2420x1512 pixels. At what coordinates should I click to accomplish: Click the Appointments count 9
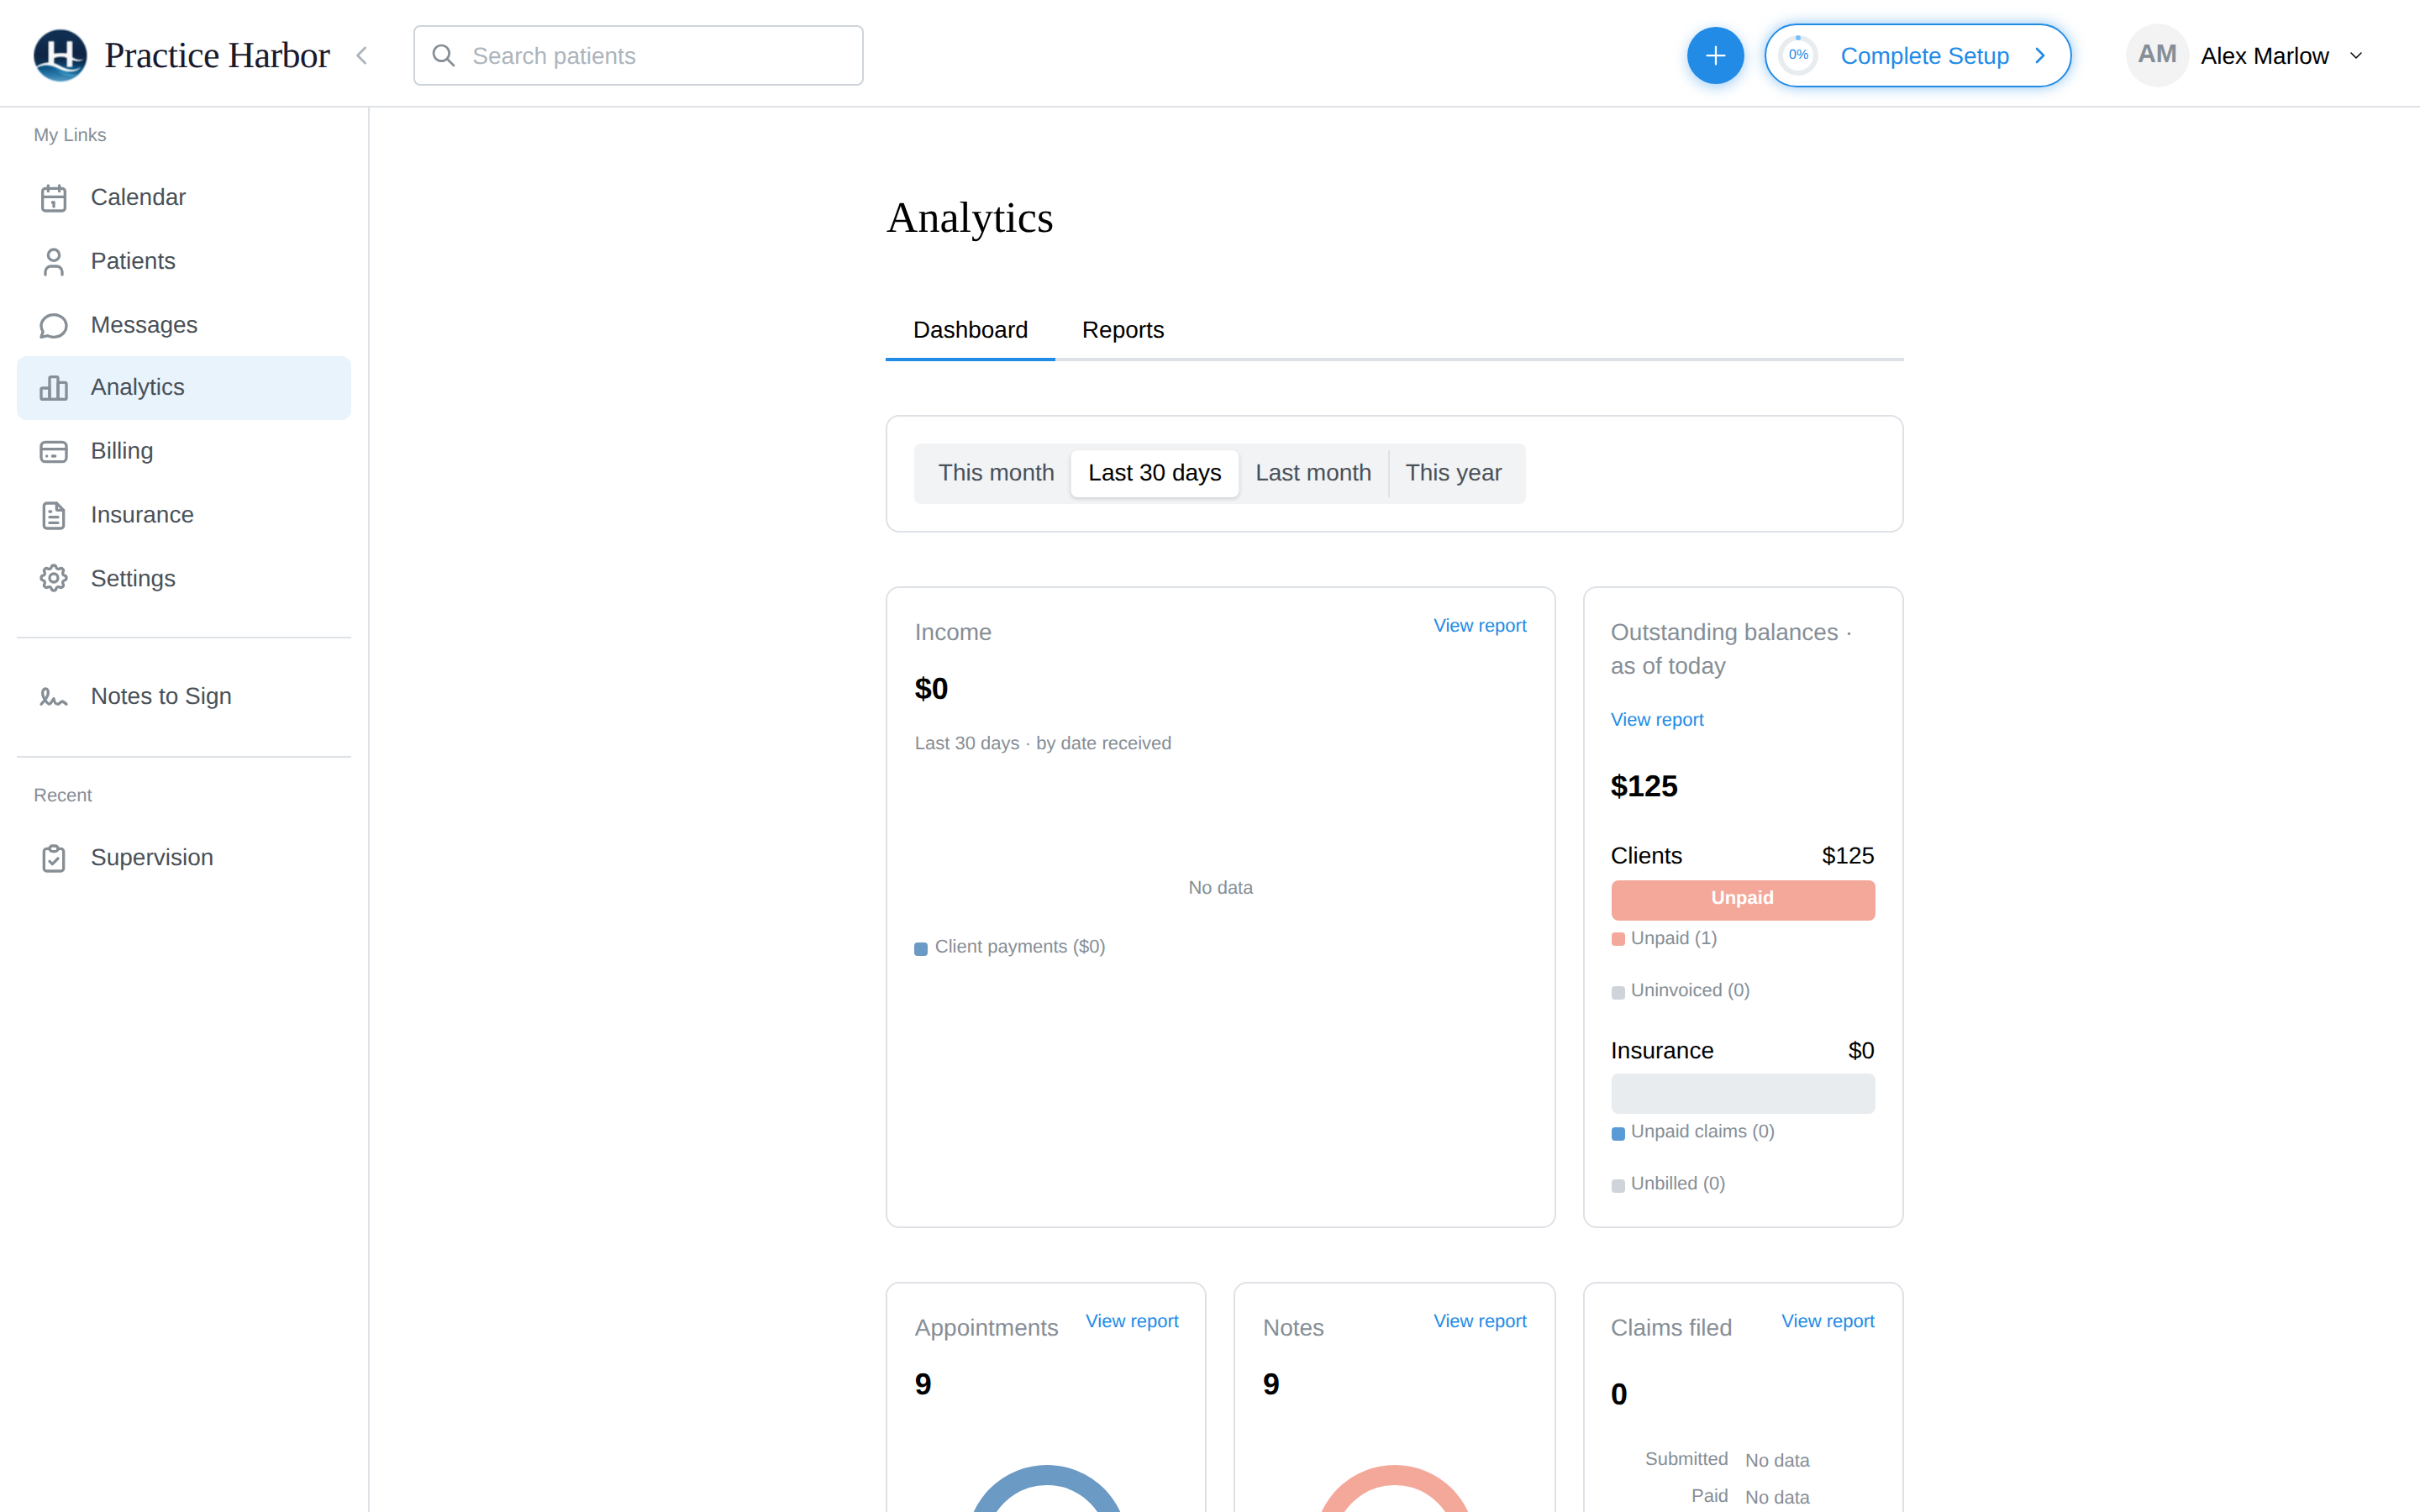(923, 1385)
